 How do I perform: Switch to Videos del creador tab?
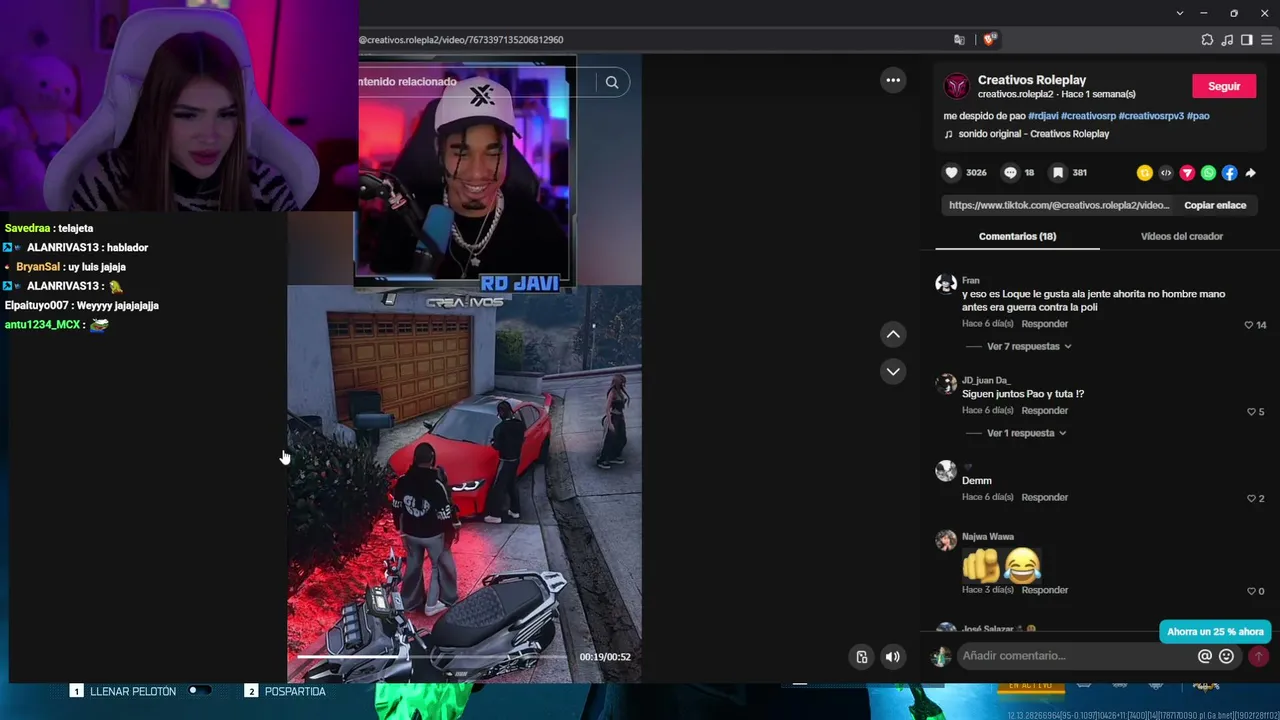[x=1182, y=237]
